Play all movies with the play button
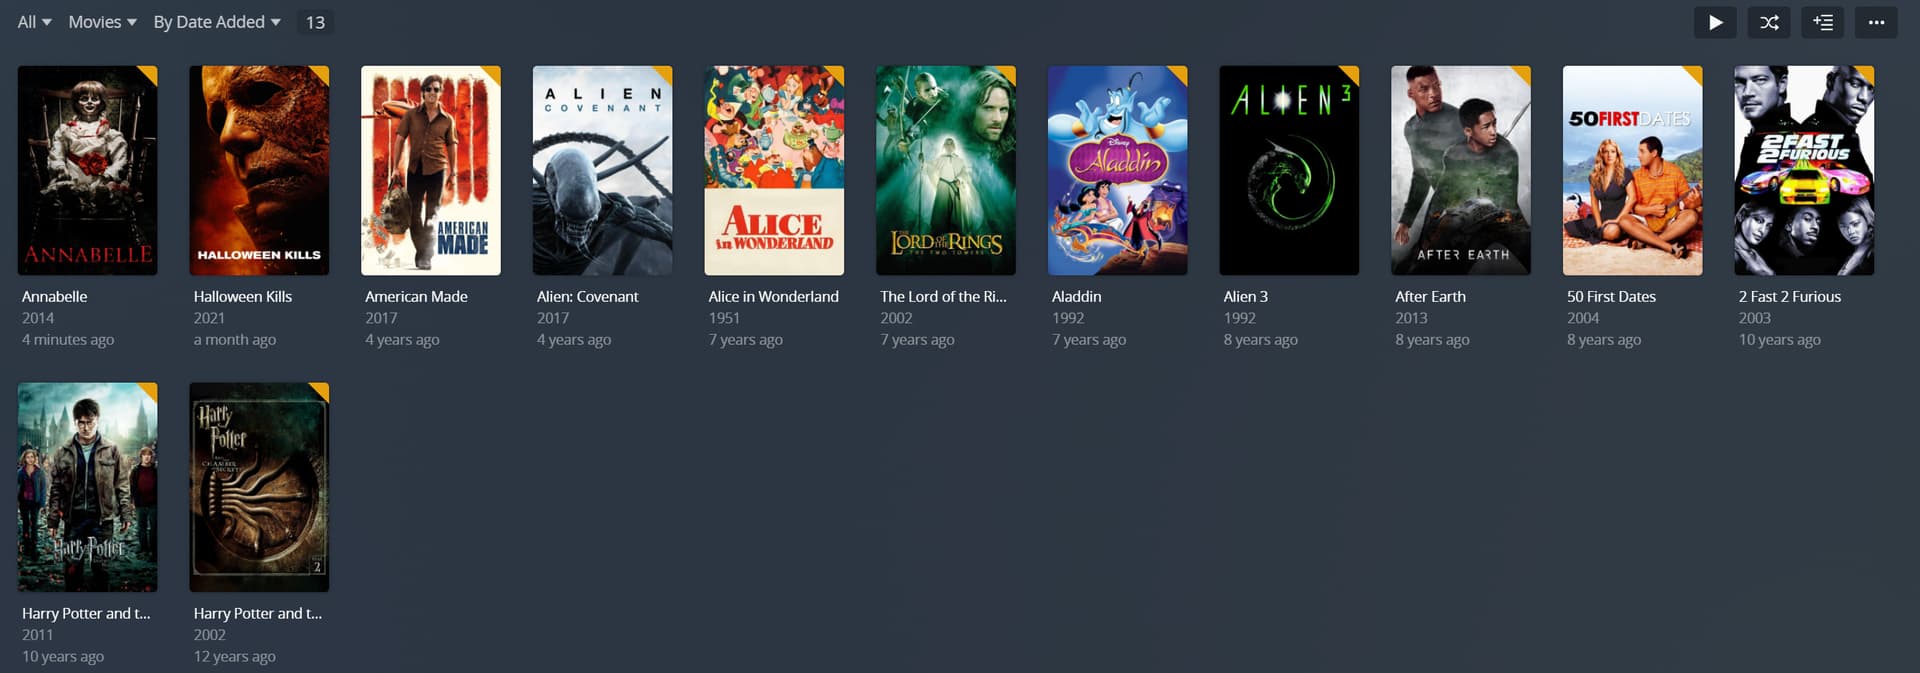 [x=1715, y=22]
